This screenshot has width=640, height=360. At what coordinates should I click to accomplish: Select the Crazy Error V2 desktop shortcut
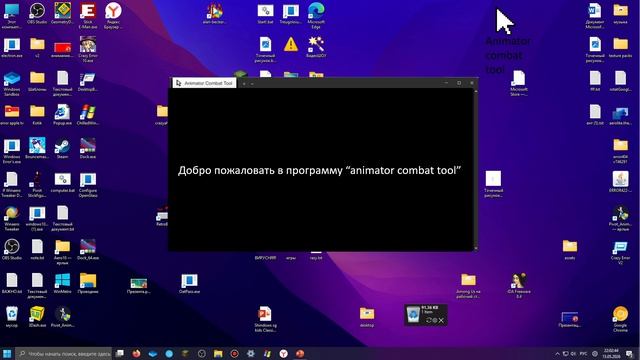[620, 252]
